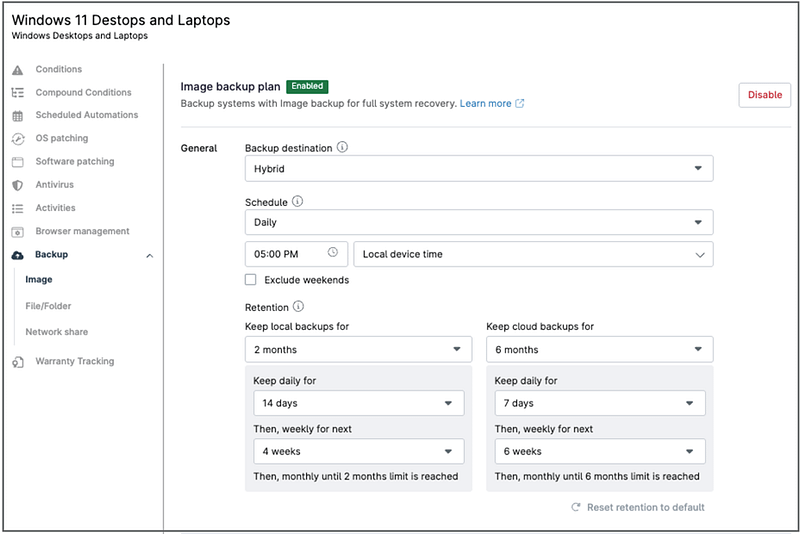
Task: Click the external link icon beside Learn more
Action: click(519, 104)
